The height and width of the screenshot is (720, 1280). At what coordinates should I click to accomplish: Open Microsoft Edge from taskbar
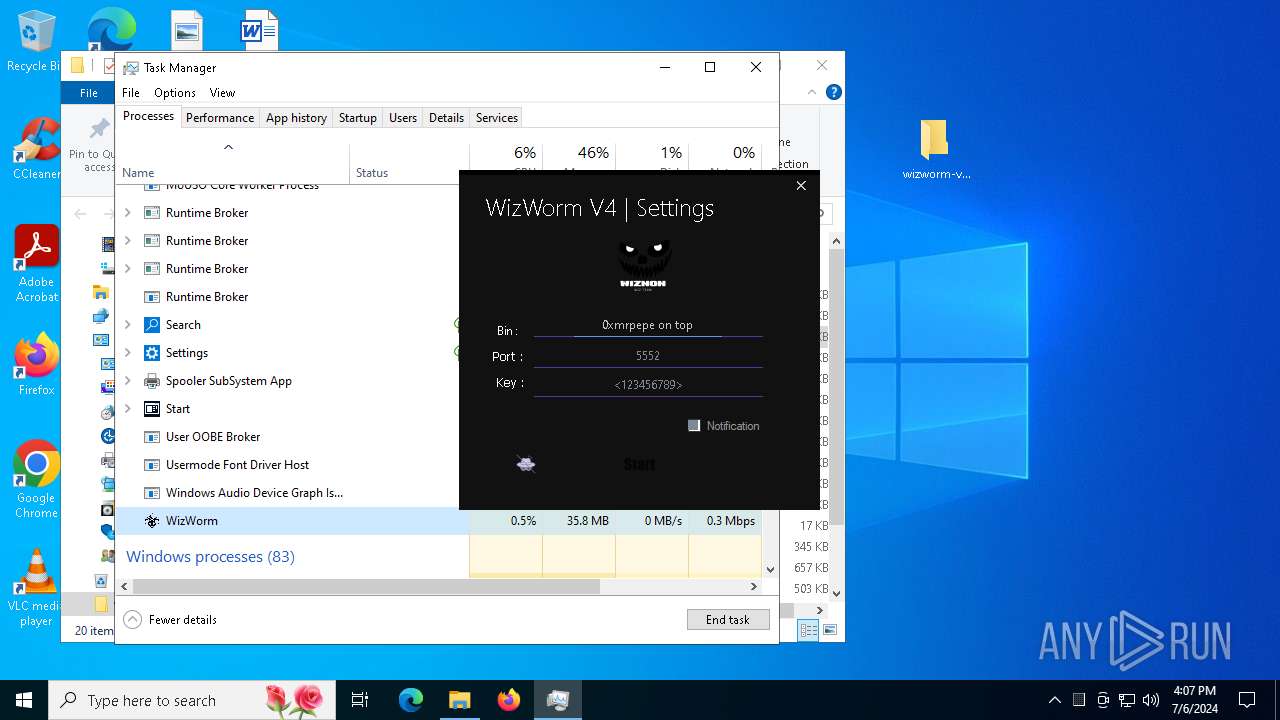coord(411,700)
